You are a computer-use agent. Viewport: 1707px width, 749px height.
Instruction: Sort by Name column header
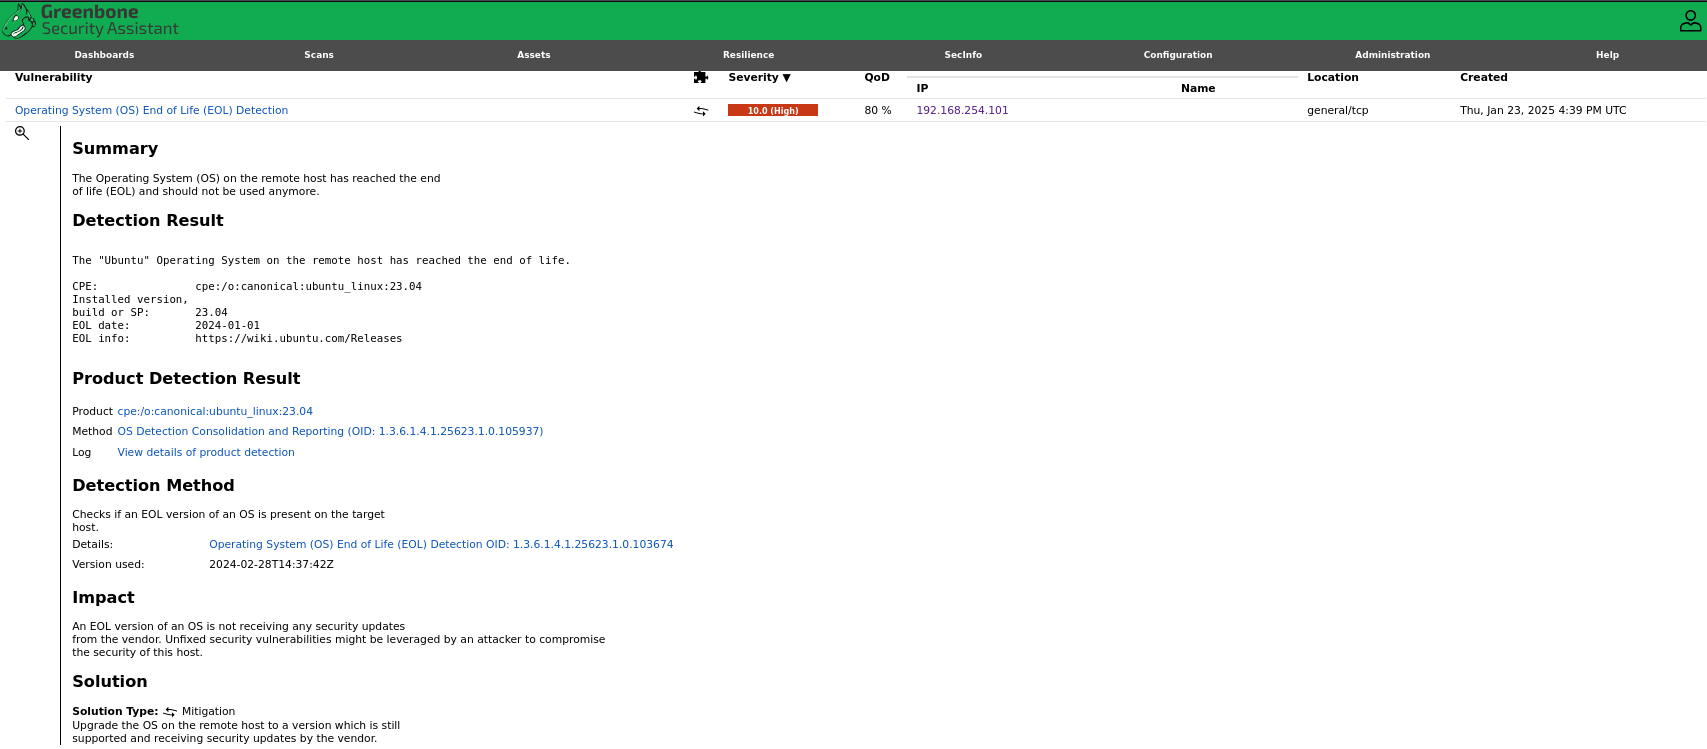click(1198, 88)
